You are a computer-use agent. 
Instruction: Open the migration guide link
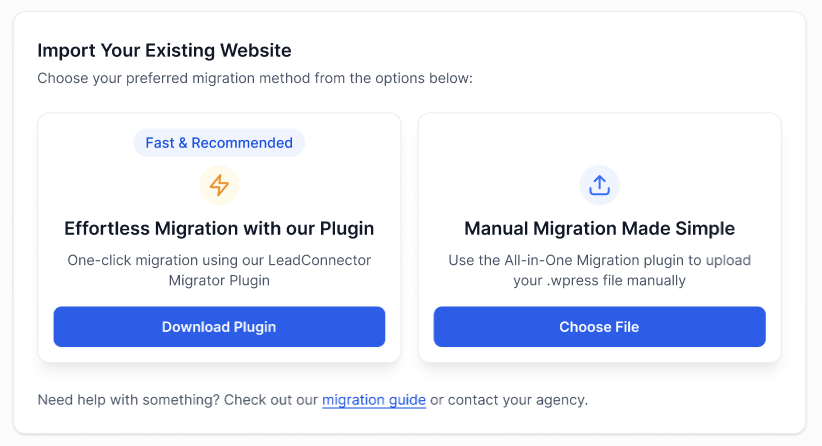374,400
